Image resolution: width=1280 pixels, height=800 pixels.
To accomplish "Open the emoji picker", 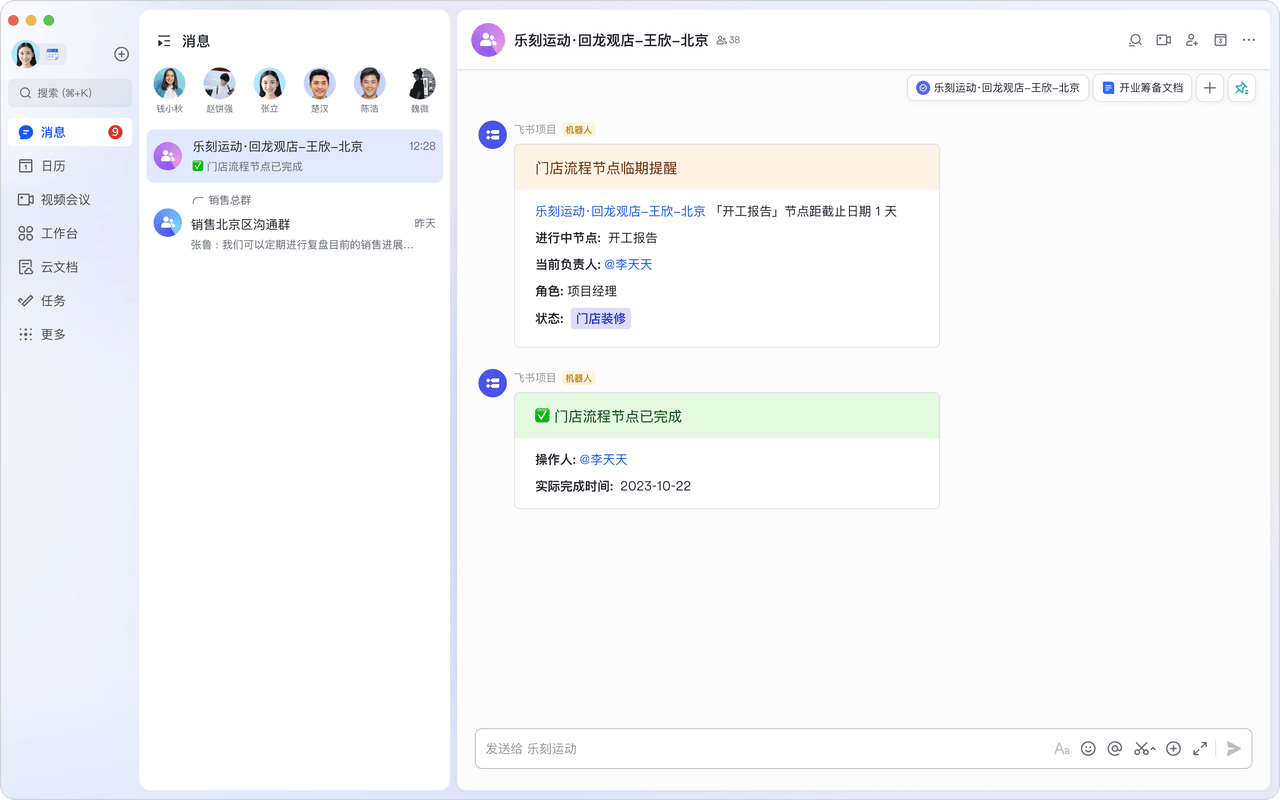I will (x=1088, y=748).
